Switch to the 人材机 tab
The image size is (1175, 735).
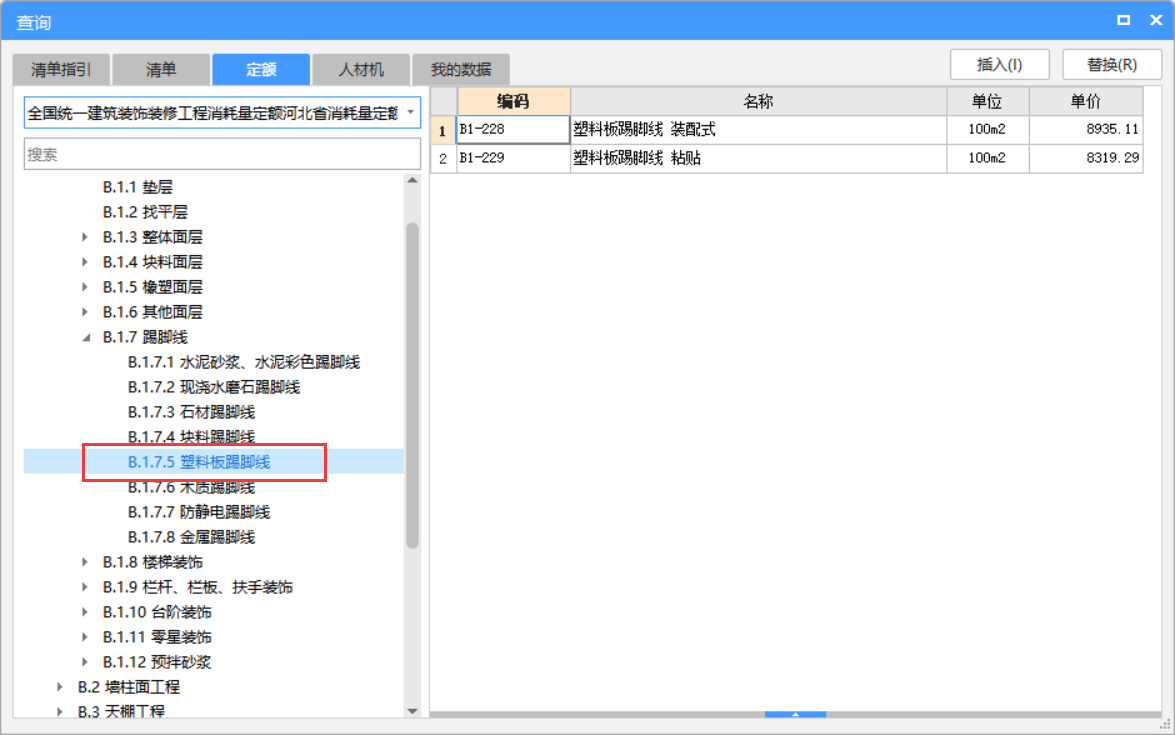361,69
